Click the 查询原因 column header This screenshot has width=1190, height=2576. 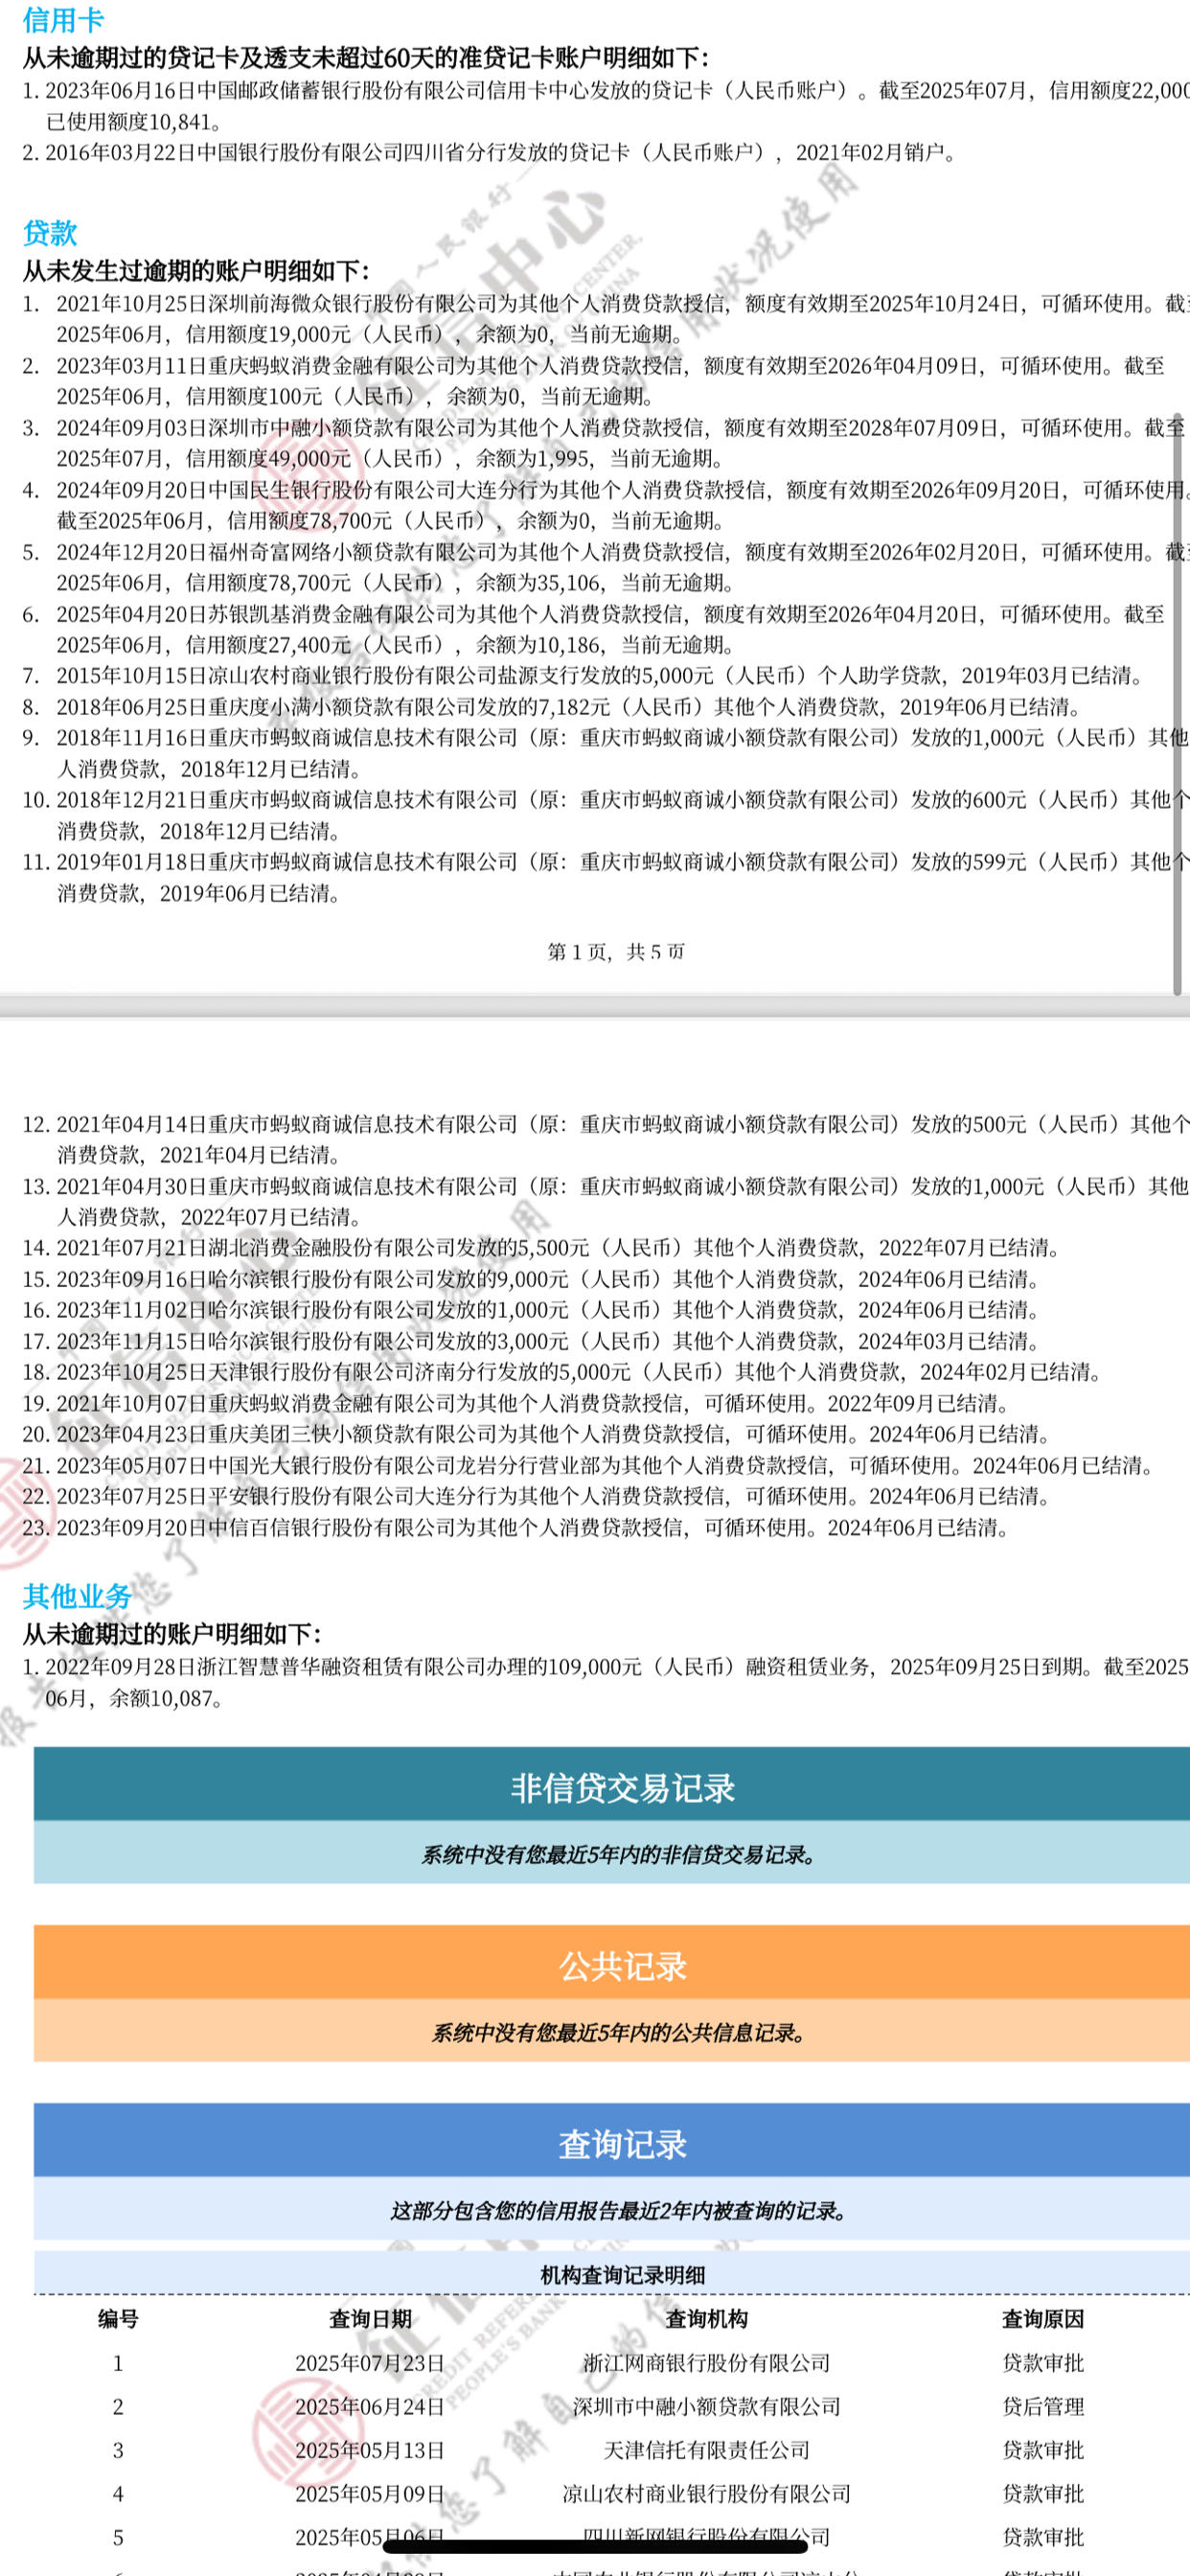click(x=1043, y=2319)
